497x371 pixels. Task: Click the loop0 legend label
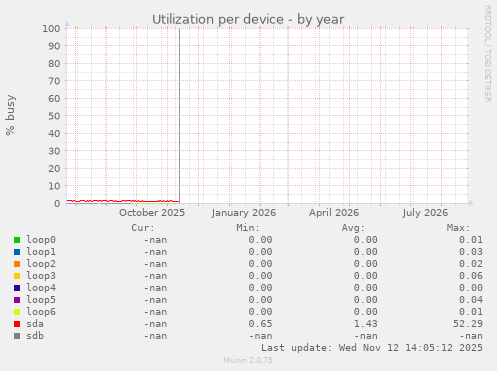(x=41, y=240)
